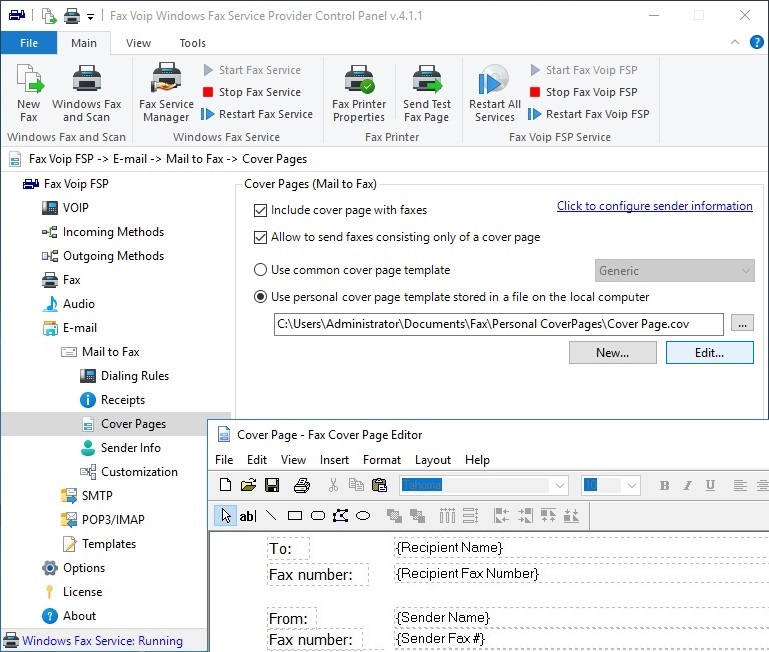Click the New Fax ribbon icon
769x652 pixels.
click(29, 93)
